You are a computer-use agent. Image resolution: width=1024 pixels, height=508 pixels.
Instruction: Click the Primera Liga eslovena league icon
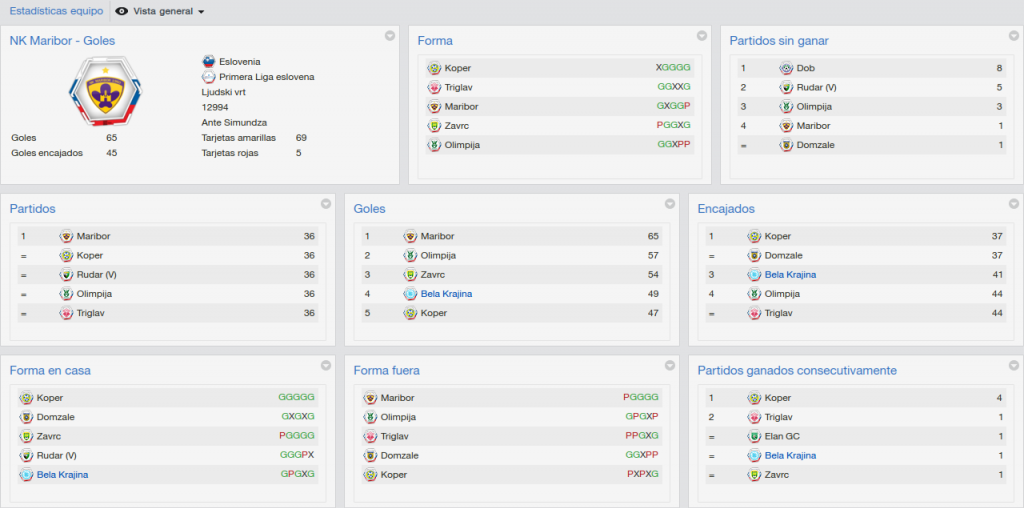(x=208, y=76)
